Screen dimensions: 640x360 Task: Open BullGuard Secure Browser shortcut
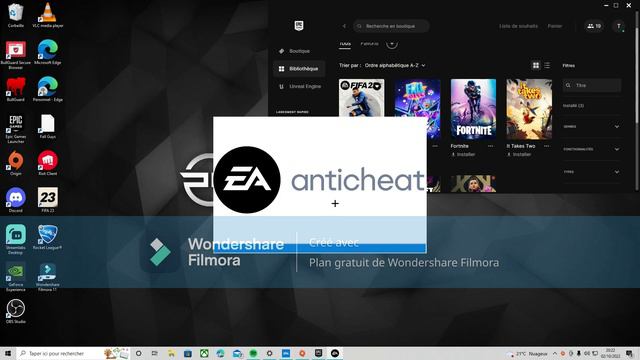16,54
